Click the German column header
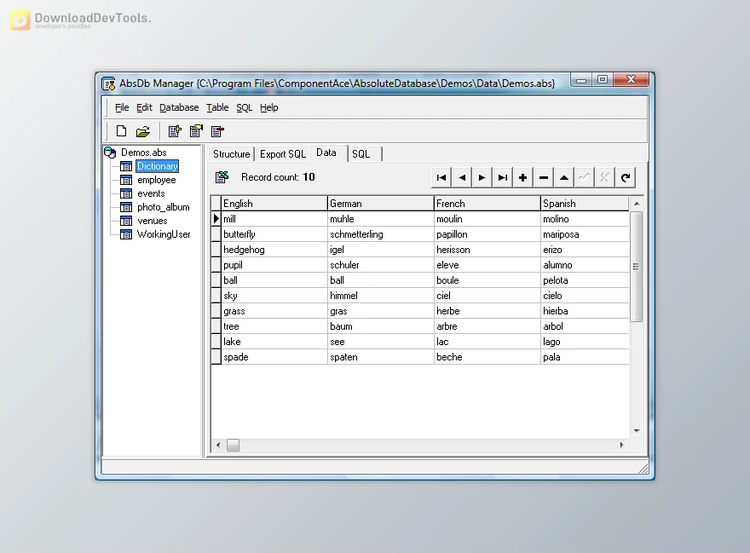The image size is (750, 553). click(x=381, y=203)
